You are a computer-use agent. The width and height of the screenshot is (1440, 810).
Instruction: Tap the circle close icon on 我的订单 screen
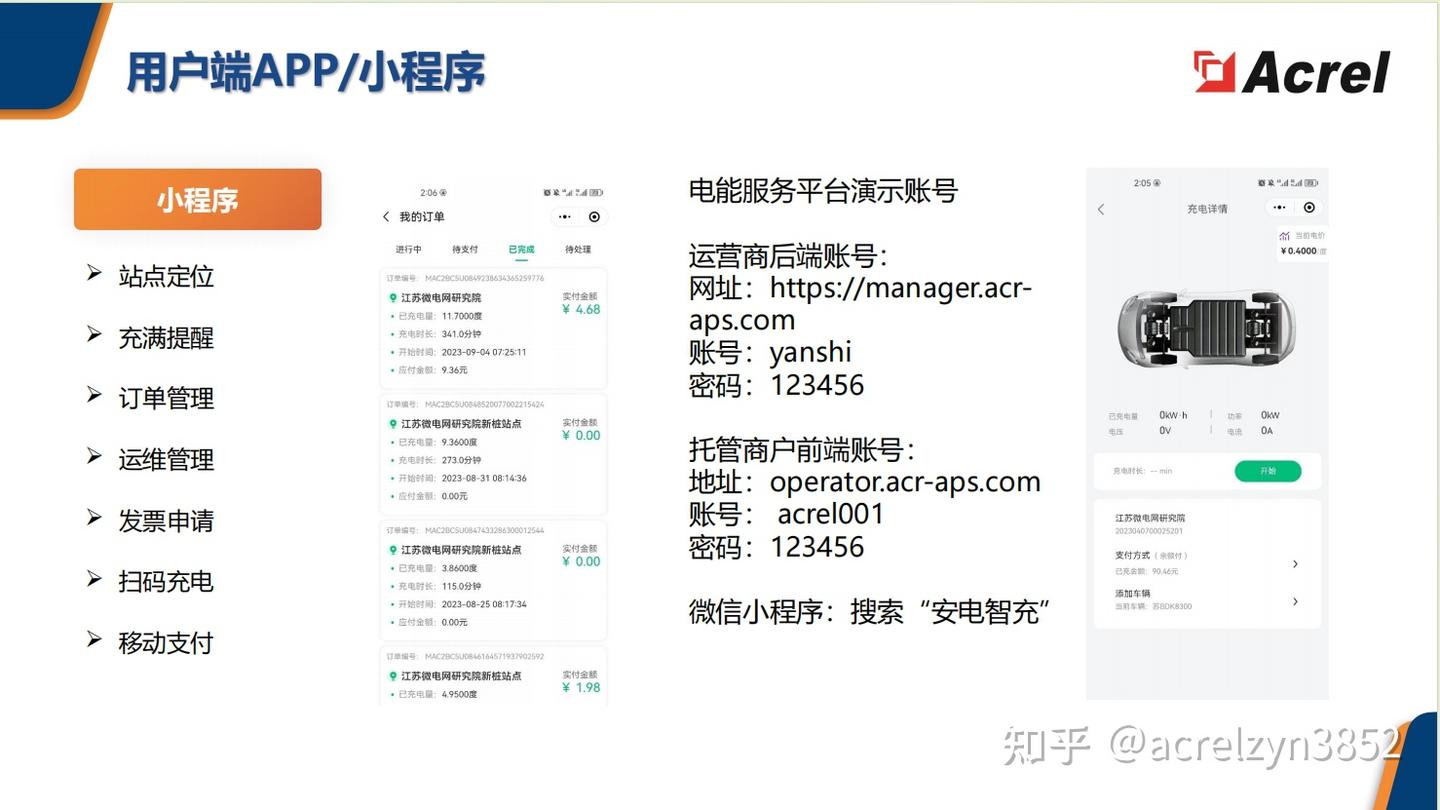click(x=595, y=217)
